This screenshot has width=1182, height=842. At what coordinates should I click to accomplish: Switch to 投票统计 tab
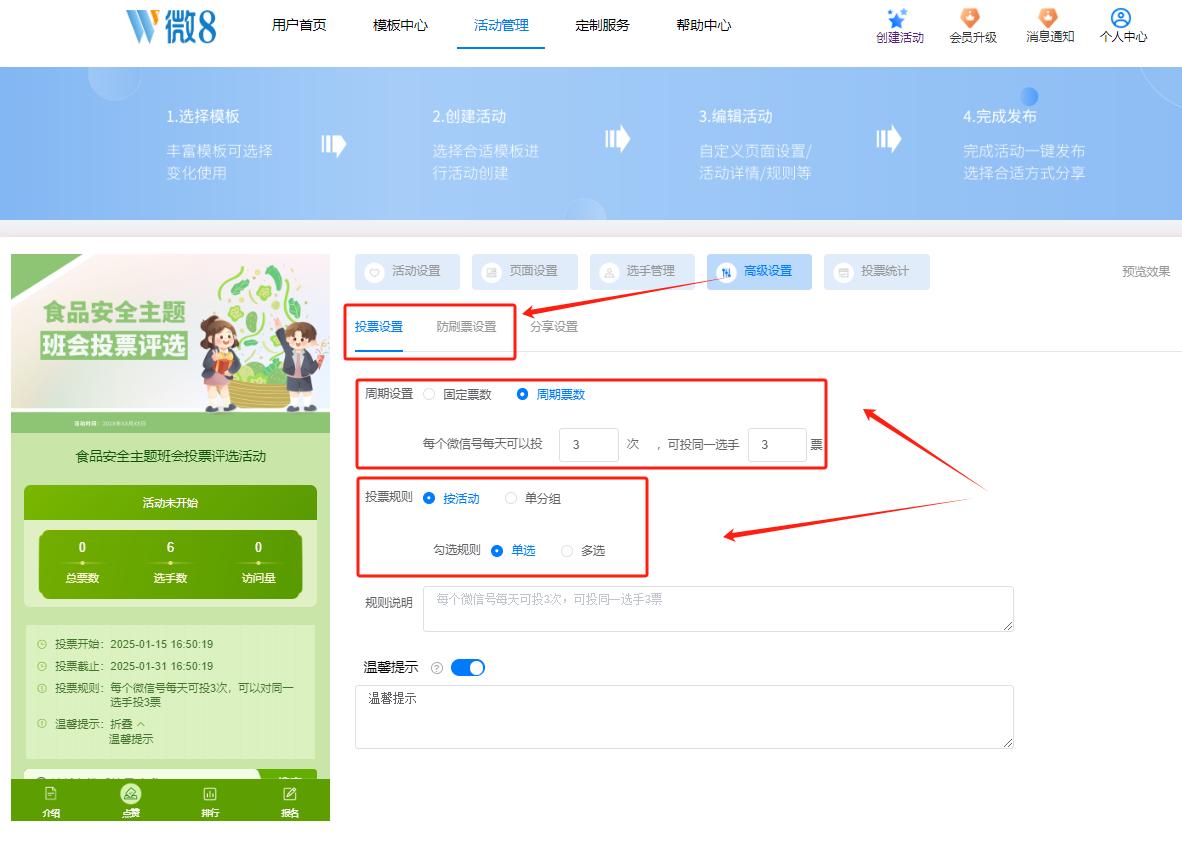click(877, 271)
